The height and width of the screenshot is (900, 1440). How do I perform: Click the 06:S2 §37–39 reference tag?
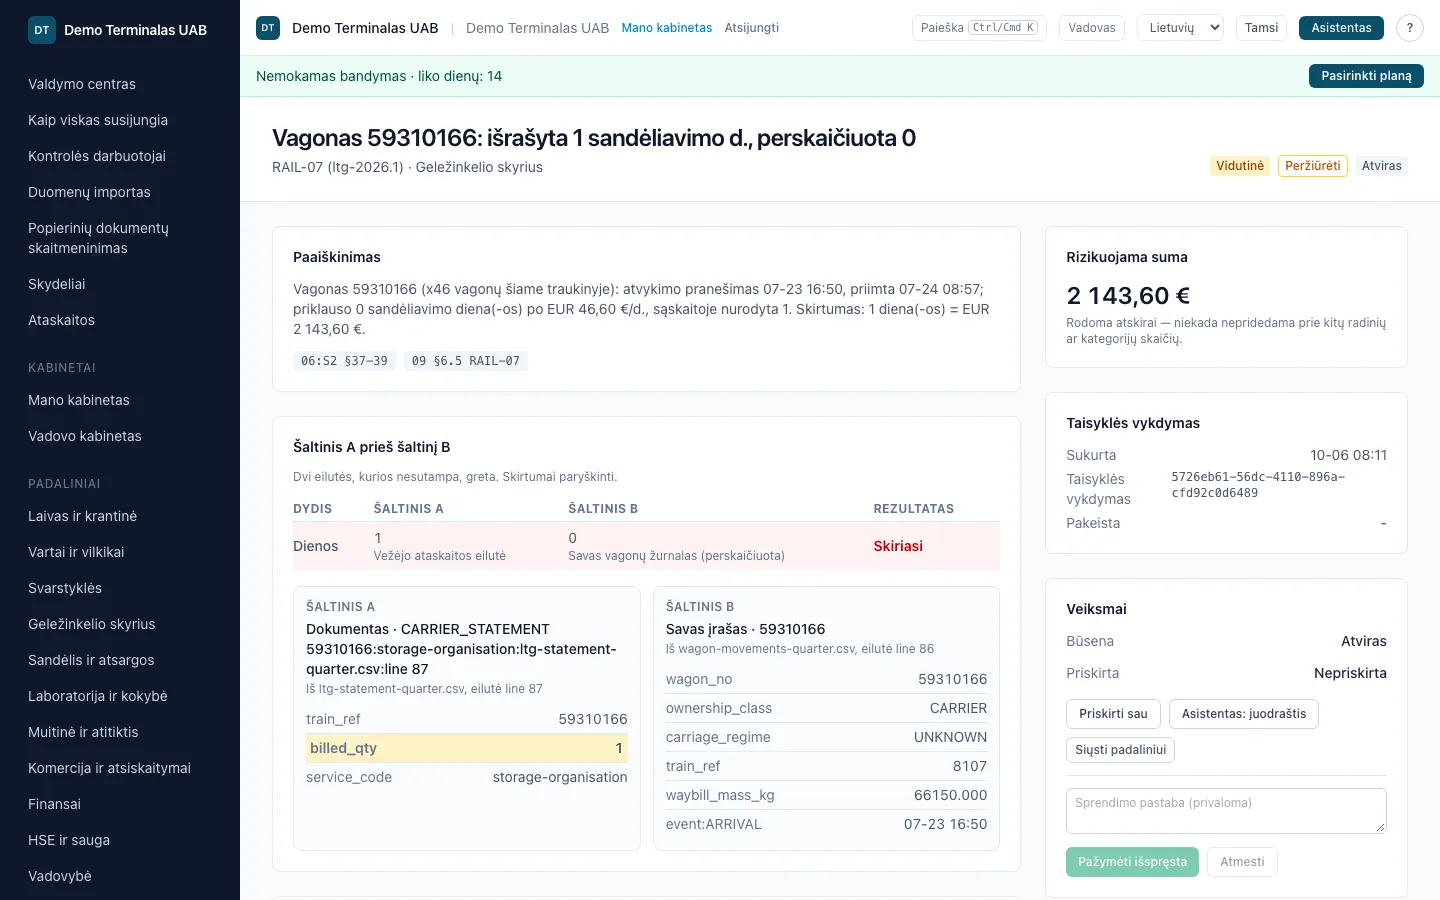tap(344, 361)
